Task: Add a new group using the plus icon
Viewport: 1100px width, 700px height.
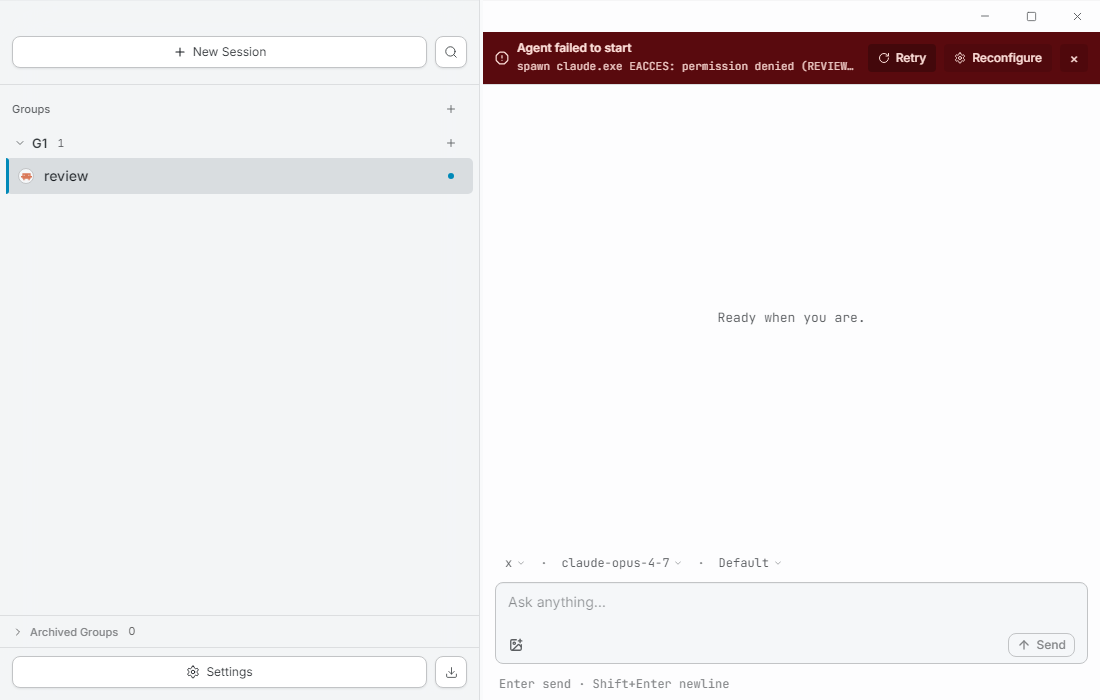Action: click(451, 108)
